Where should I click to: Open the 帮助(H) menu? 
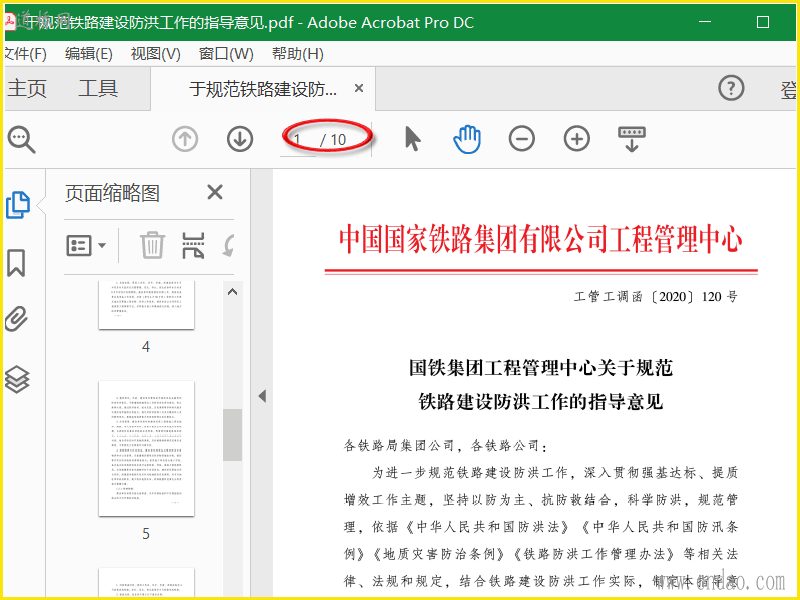297,54
